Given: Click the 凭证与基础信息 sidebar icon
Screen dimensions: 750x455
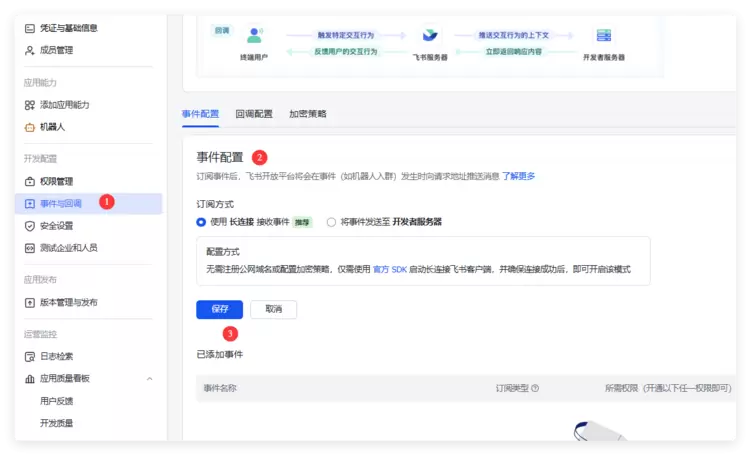Looking at the screenshot, I should coord(30,28).
